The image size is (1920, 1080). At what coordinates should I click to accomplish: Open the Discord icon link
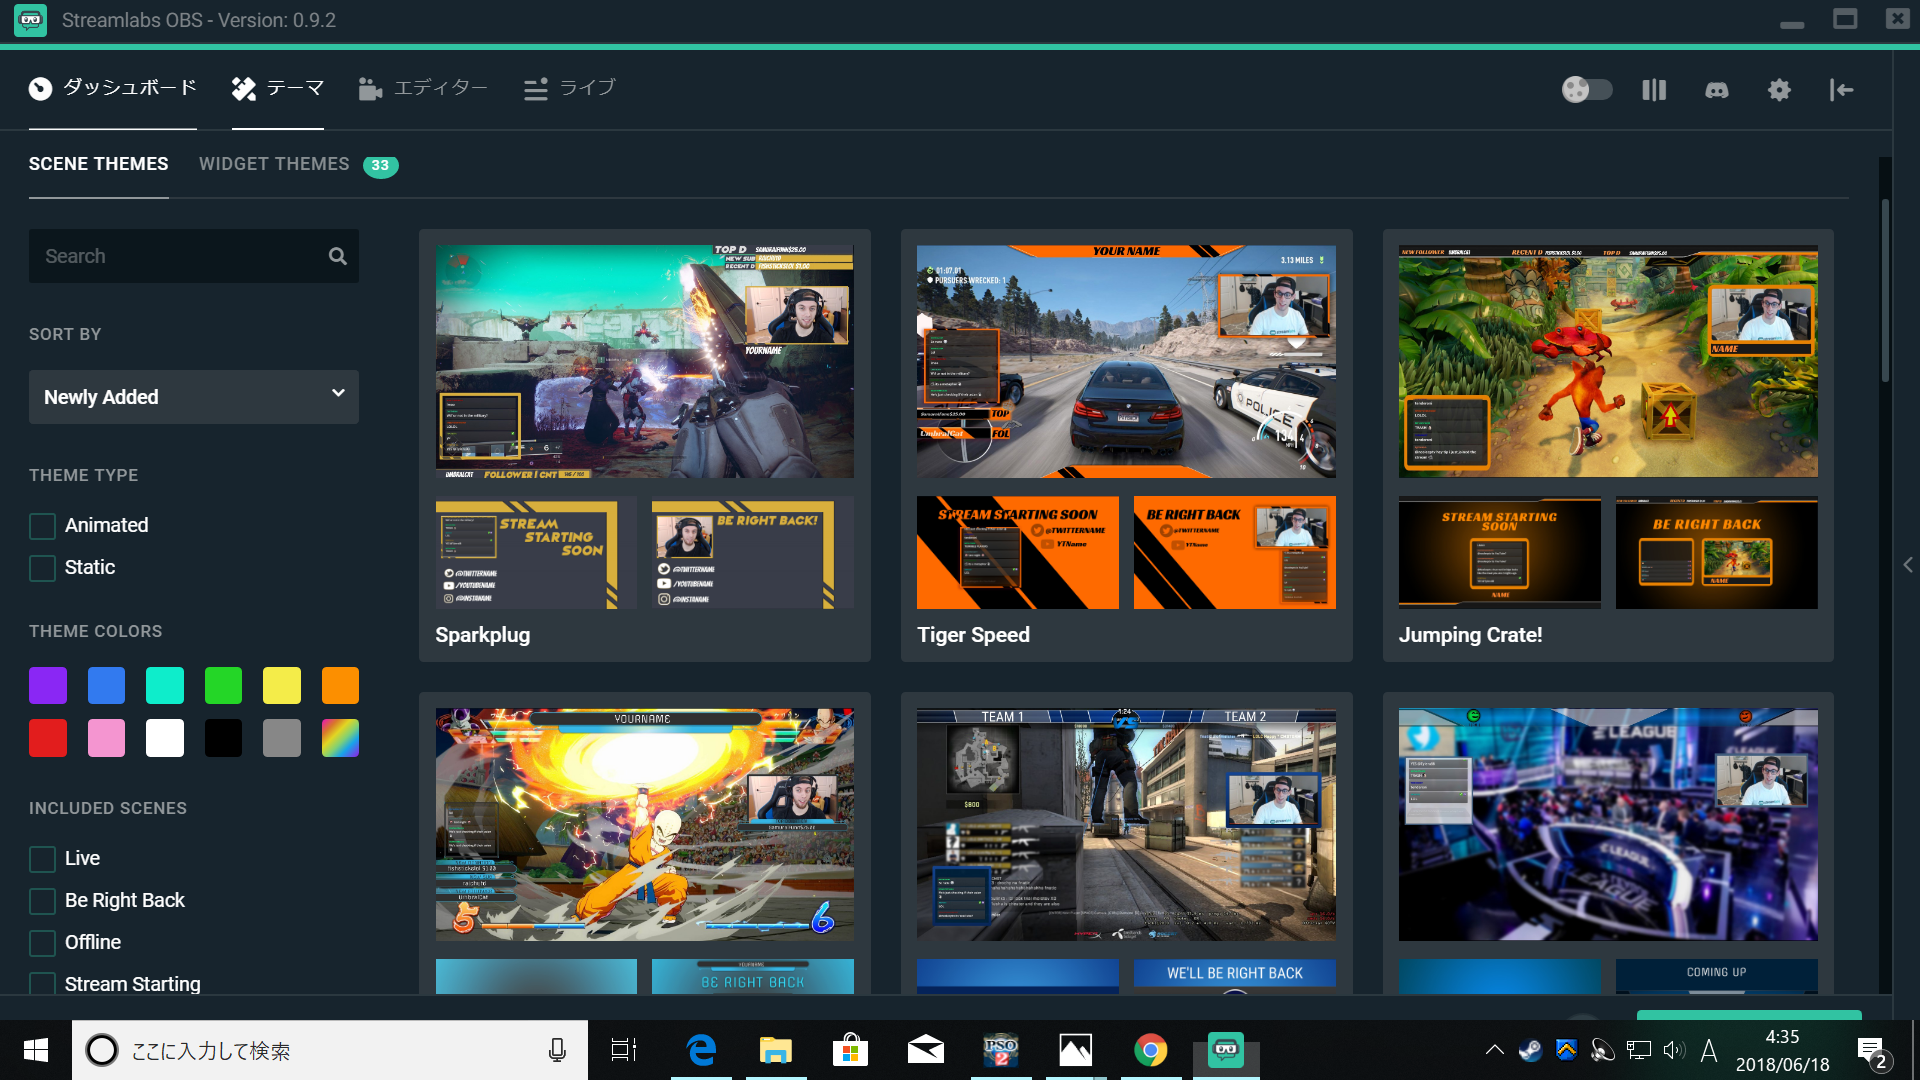[1717, 90]
